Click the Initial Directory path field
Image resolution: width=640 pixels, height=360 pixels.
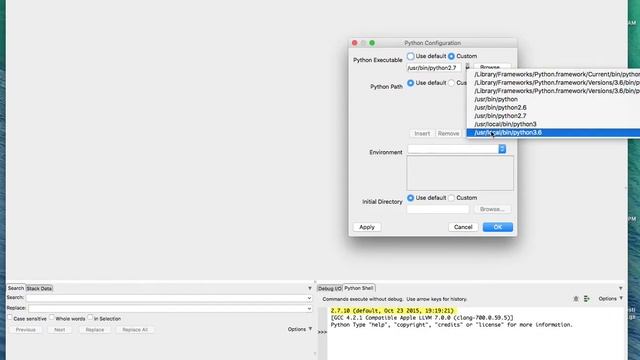coord(438,209)
